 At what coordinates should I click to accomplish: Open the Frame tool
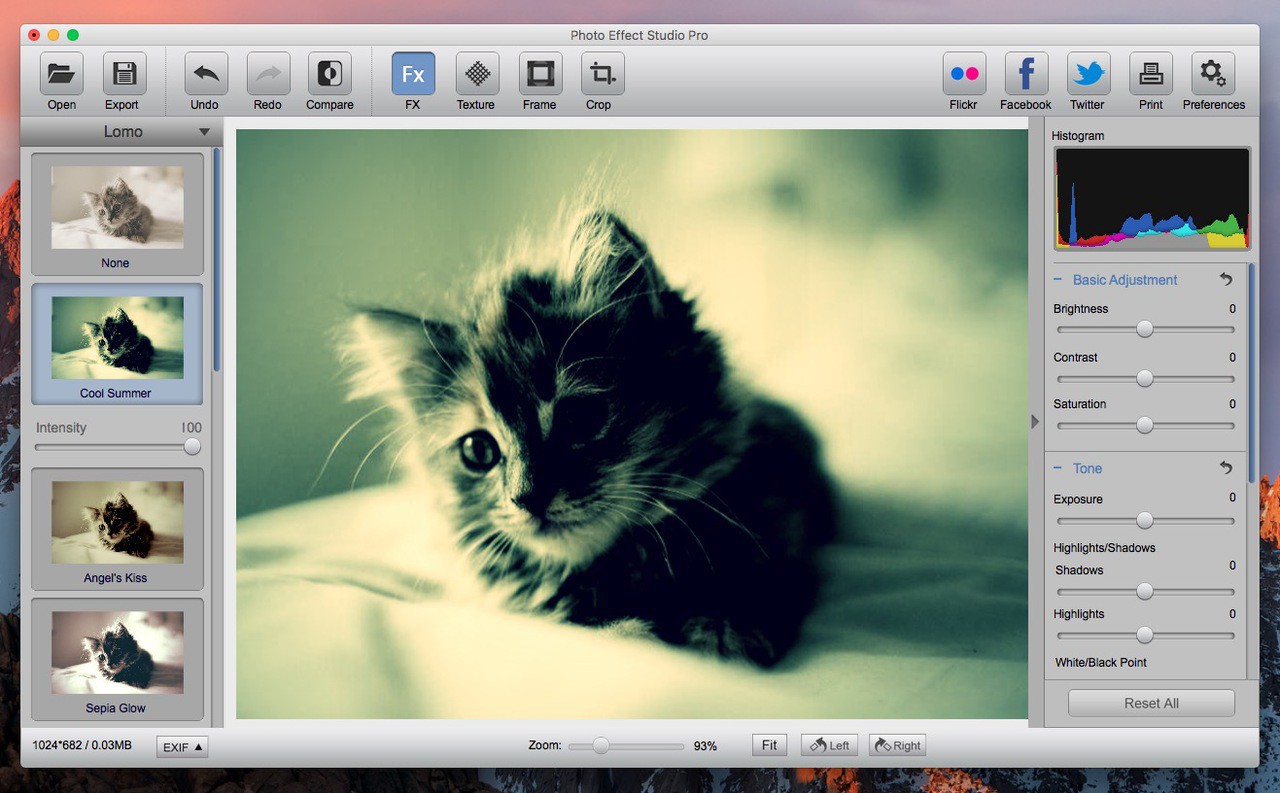click(x=540, y=75)
